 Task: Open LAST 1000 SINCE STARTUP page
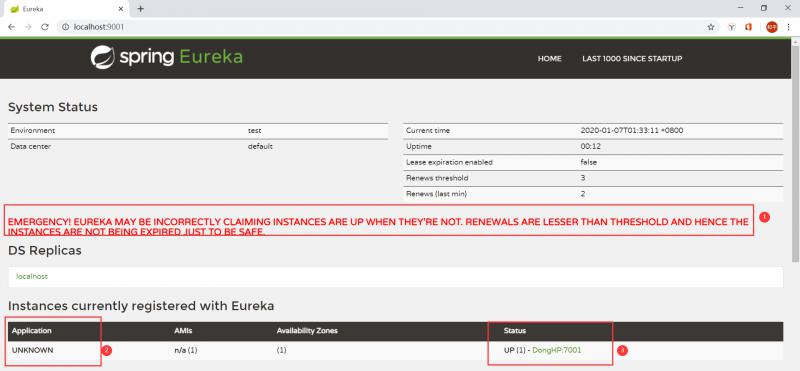tap(632, 59)
